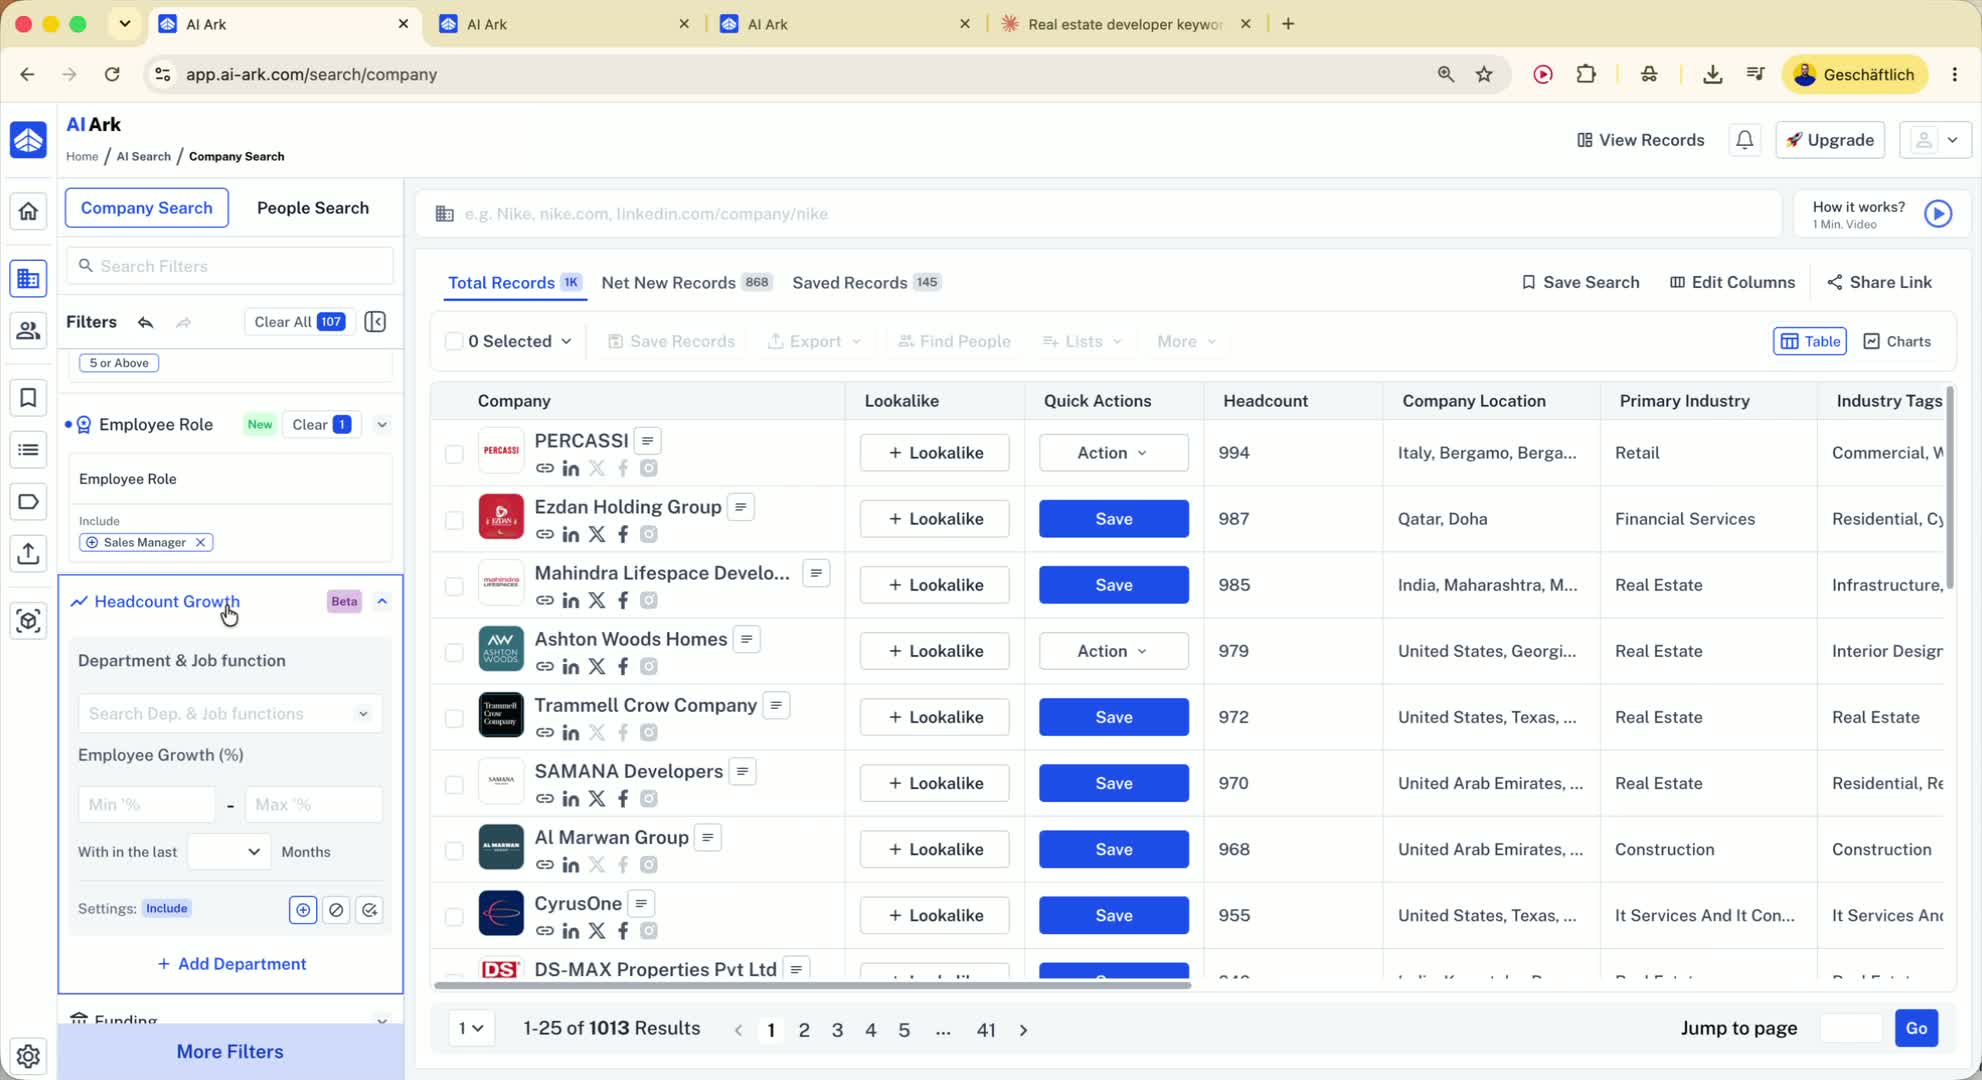Select the SAMANA Developers row checkbox
Viewport: 1982px width, 1080px height.
pyautogui.click(x=454, y=784)
